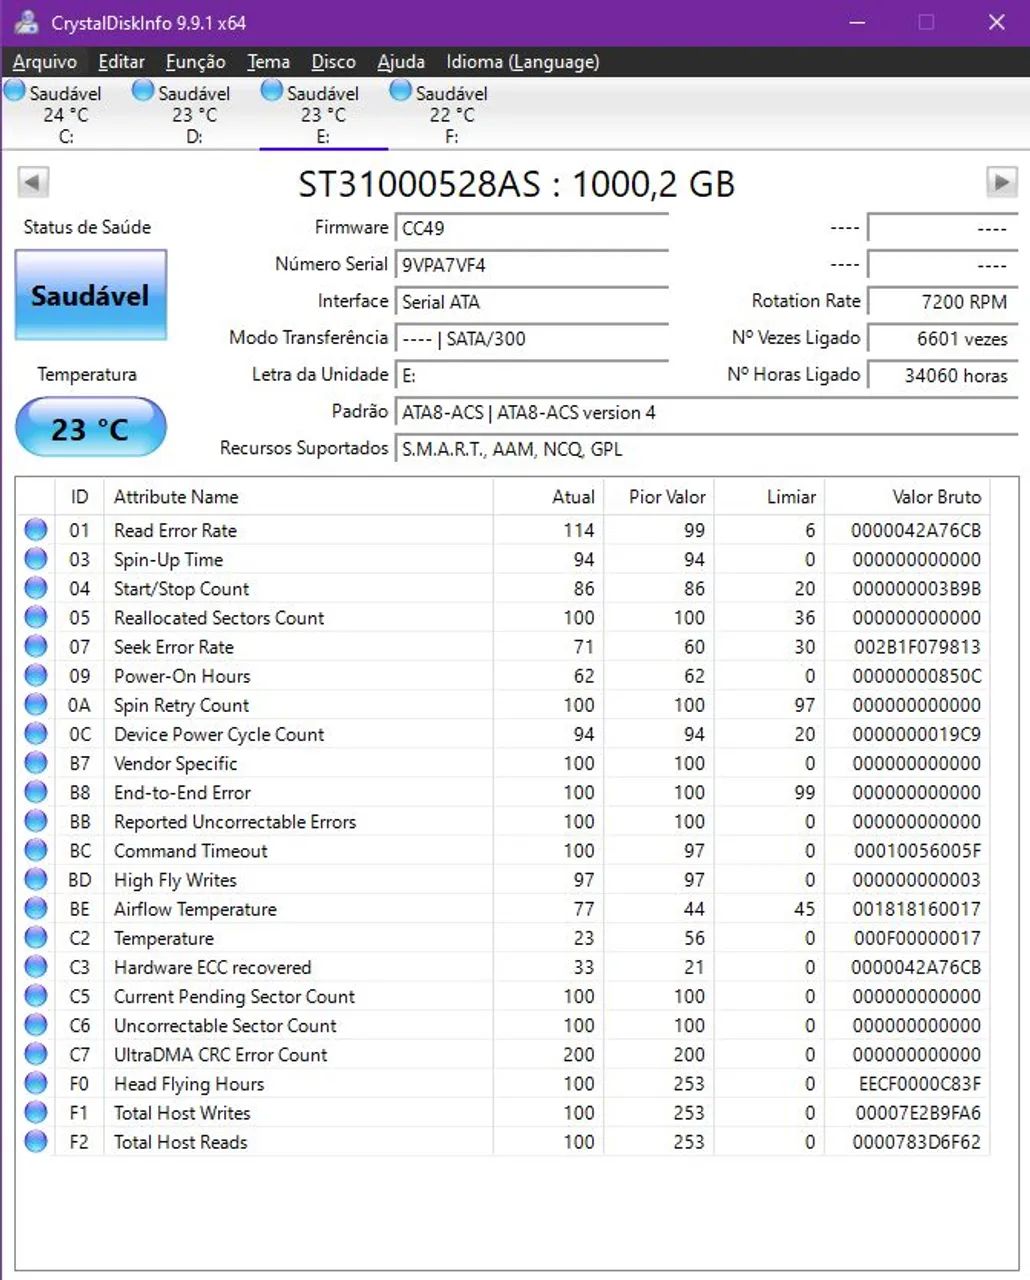Click status orb for Read Error Rate
Image resolution: width=1030 pixels, height=1280 pixels.
point(36,530)
